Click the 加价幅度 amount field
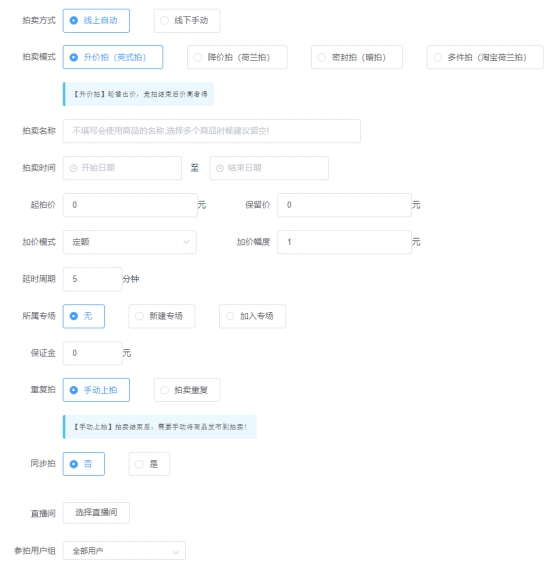The image size is (554, 571). coord(345,242)
